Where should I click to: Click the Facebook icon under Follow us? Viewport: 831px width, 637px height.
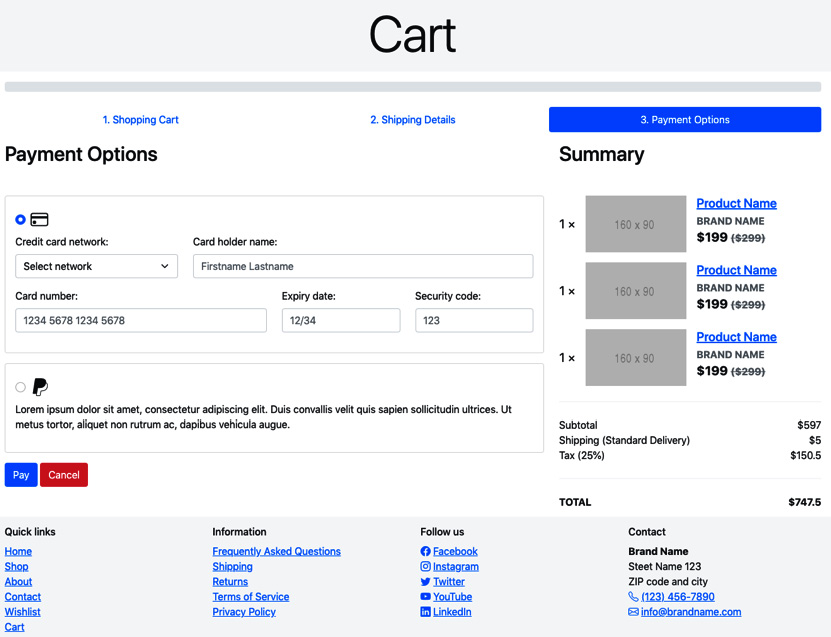(424, 551)
